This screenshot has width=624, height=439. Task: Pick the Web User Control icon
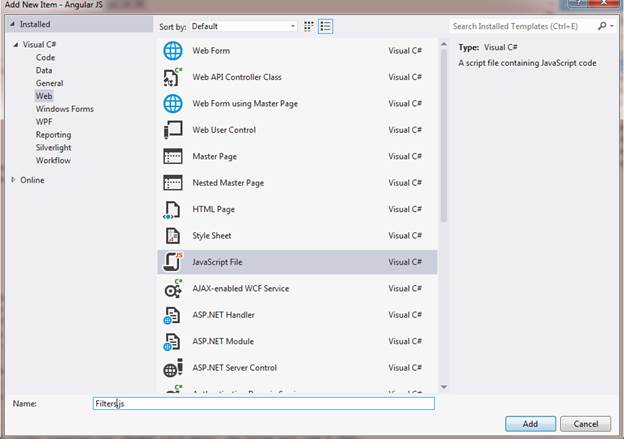tap(173, 130)
